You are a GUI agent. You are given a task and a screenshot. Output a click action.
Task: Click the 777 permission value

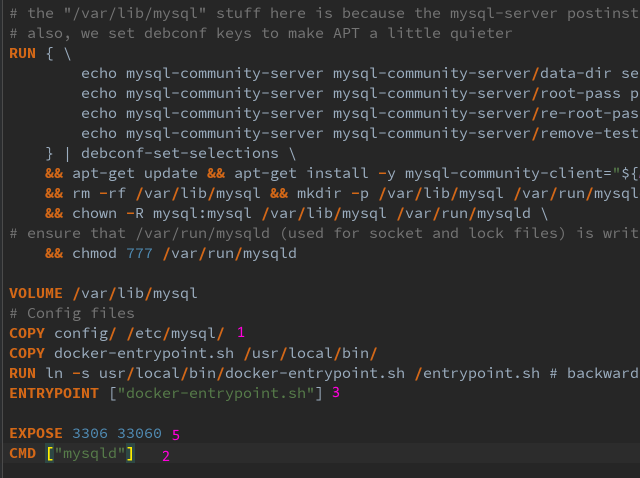click(x=139, y=253)
